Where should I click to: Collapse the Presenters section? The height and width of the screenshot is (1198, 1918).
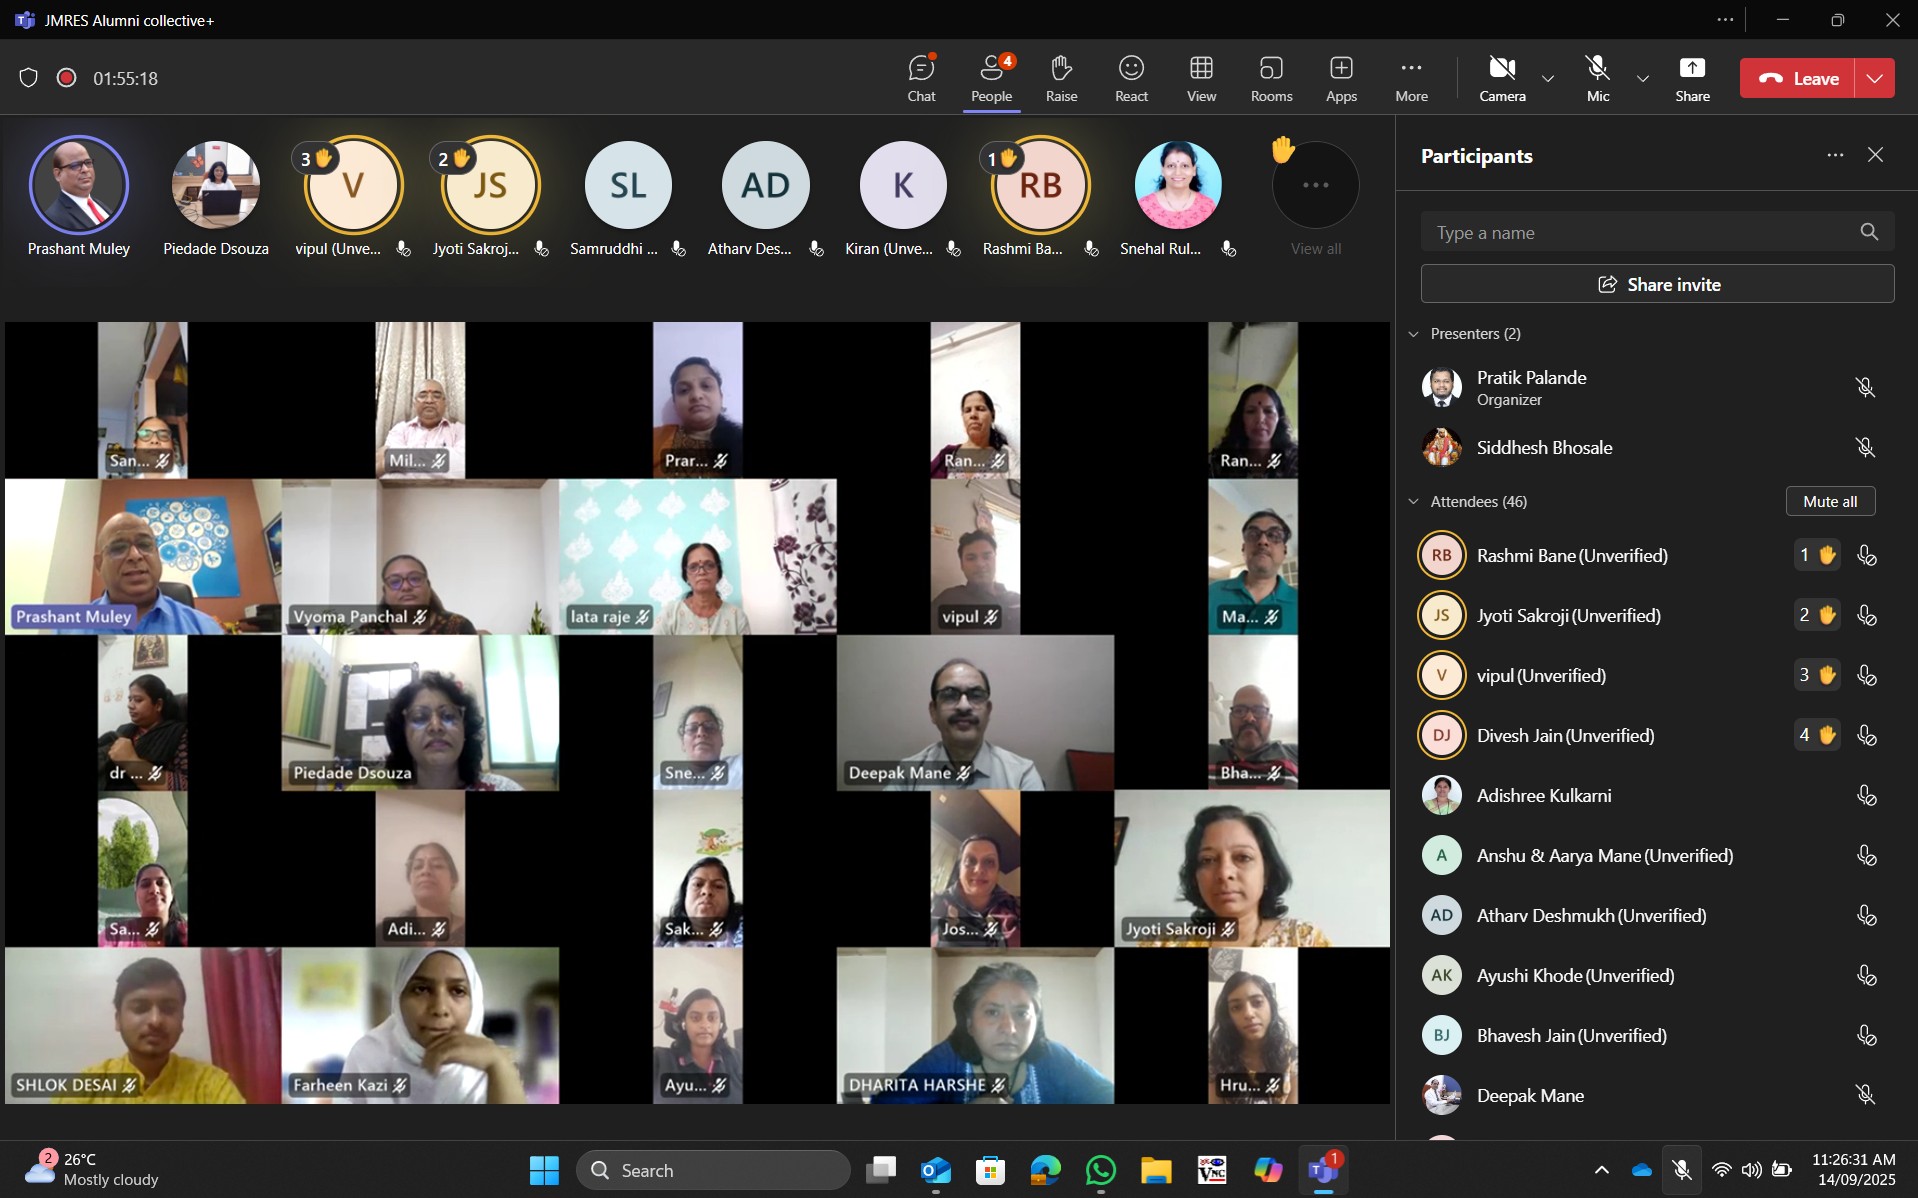(1414, 334)
